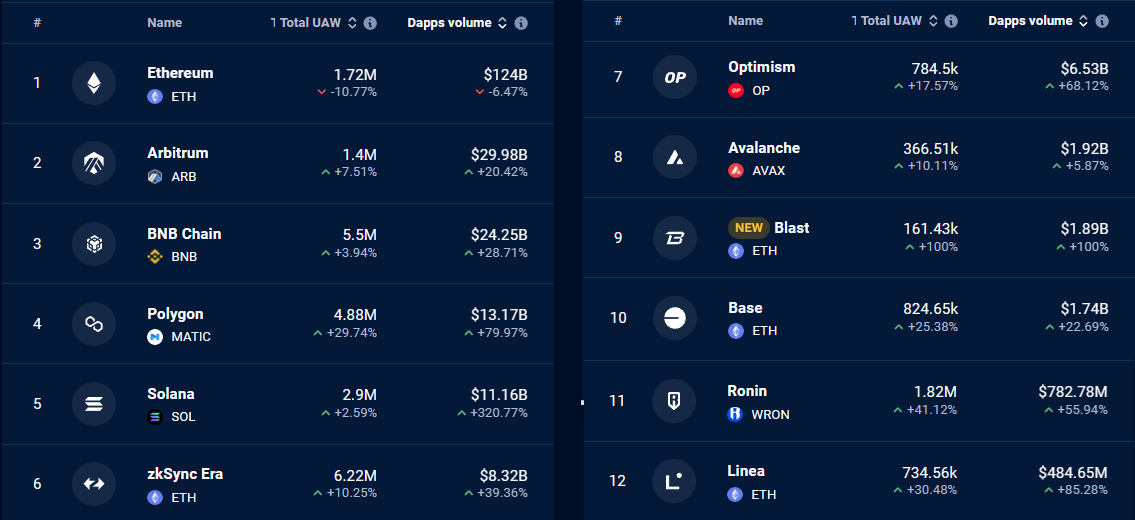
Task: Click the zkSync Era arrows icon
Action: click(x=94, y=484)
